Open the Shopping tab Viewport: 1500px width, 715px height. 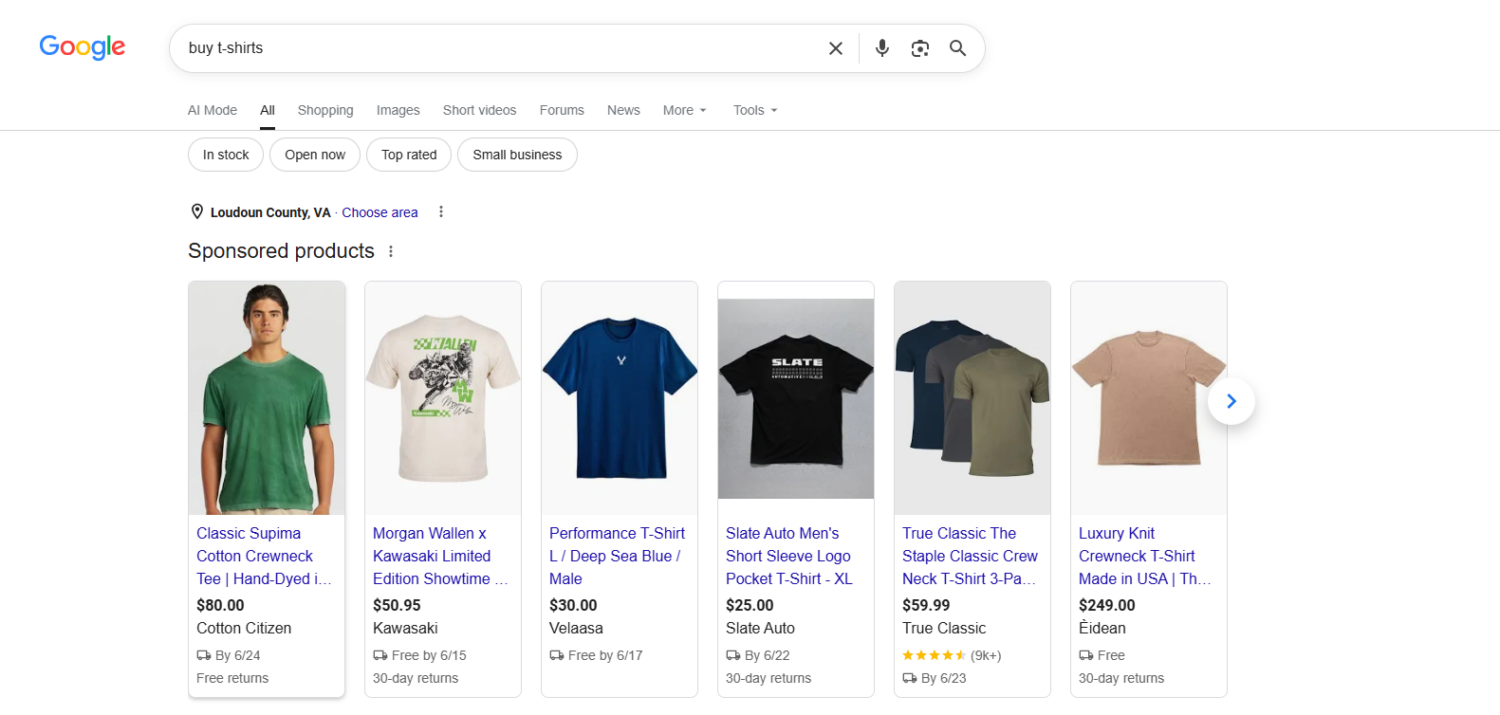tap(325, 110)
